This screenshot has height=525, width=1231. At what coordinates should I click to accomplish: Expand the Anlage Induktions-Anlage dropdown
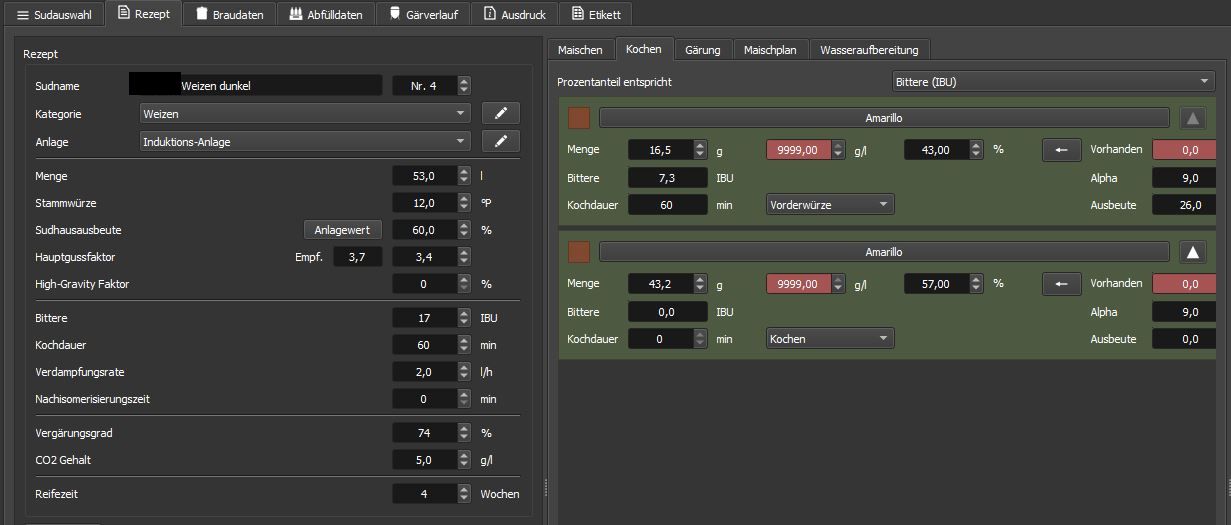[305, 142]
